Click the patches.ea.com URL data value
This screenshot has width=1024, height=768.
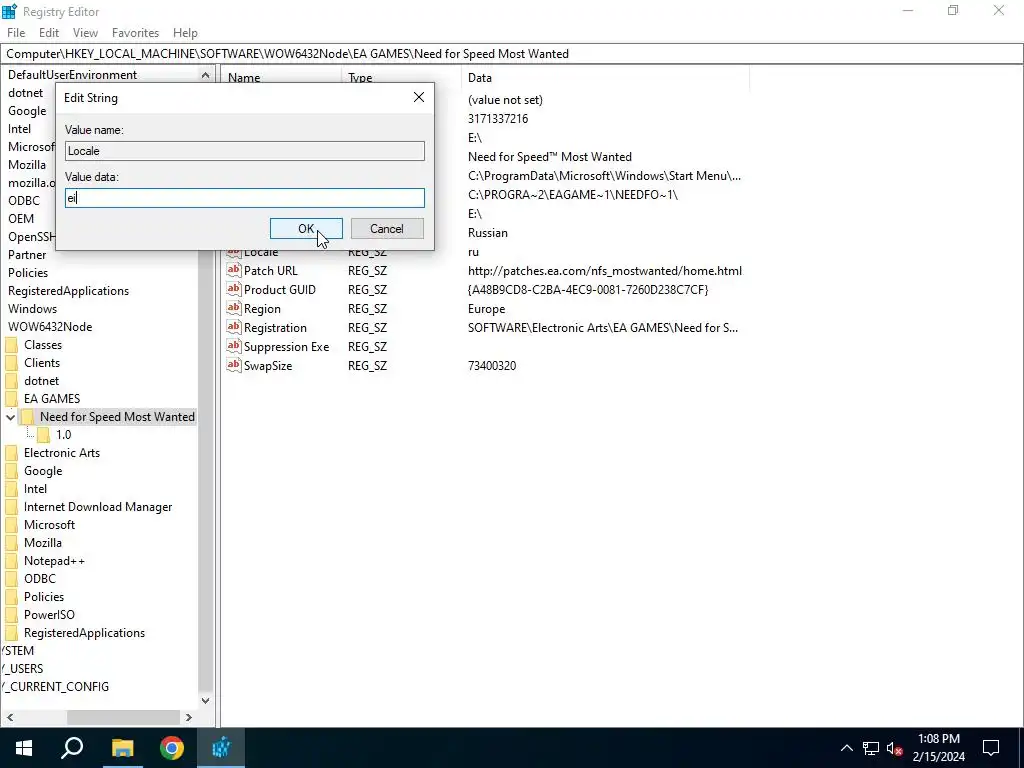click(x=605, y=271)
